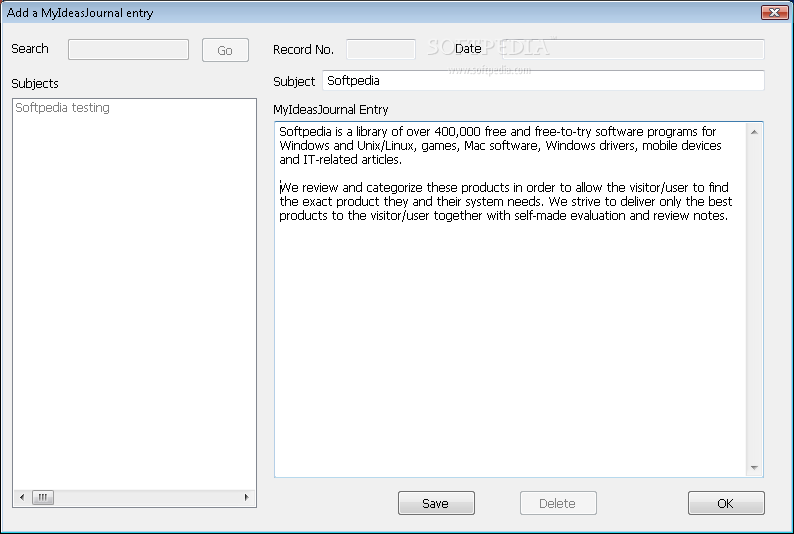
Task: Click the Subjects list horizontal scroll thumb
Action: [x=43, y=497]
